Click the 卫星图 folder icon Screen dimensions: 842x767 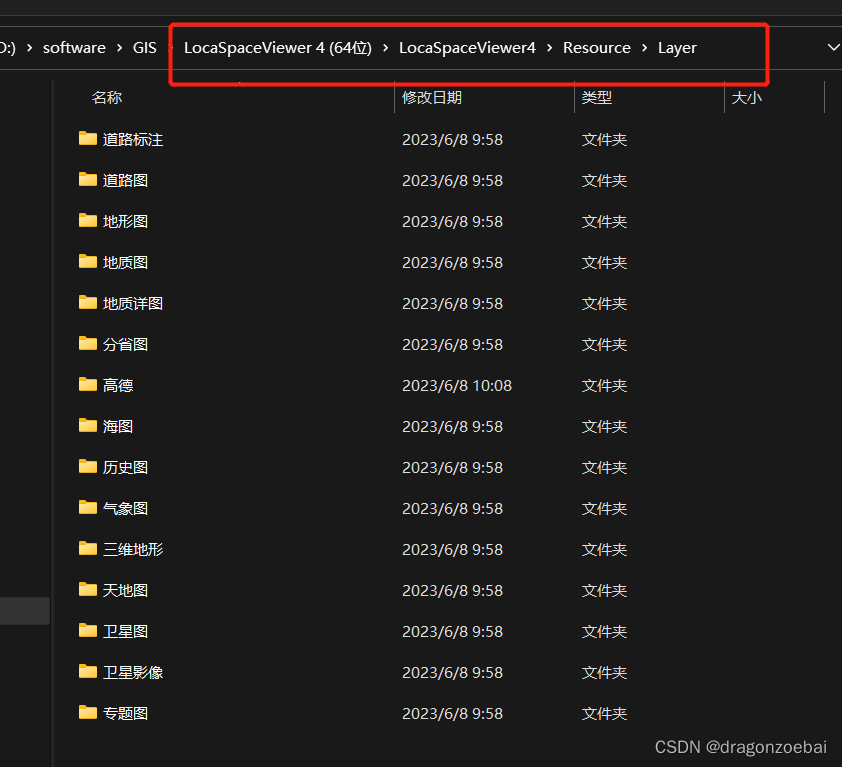[x=88, y=631]
